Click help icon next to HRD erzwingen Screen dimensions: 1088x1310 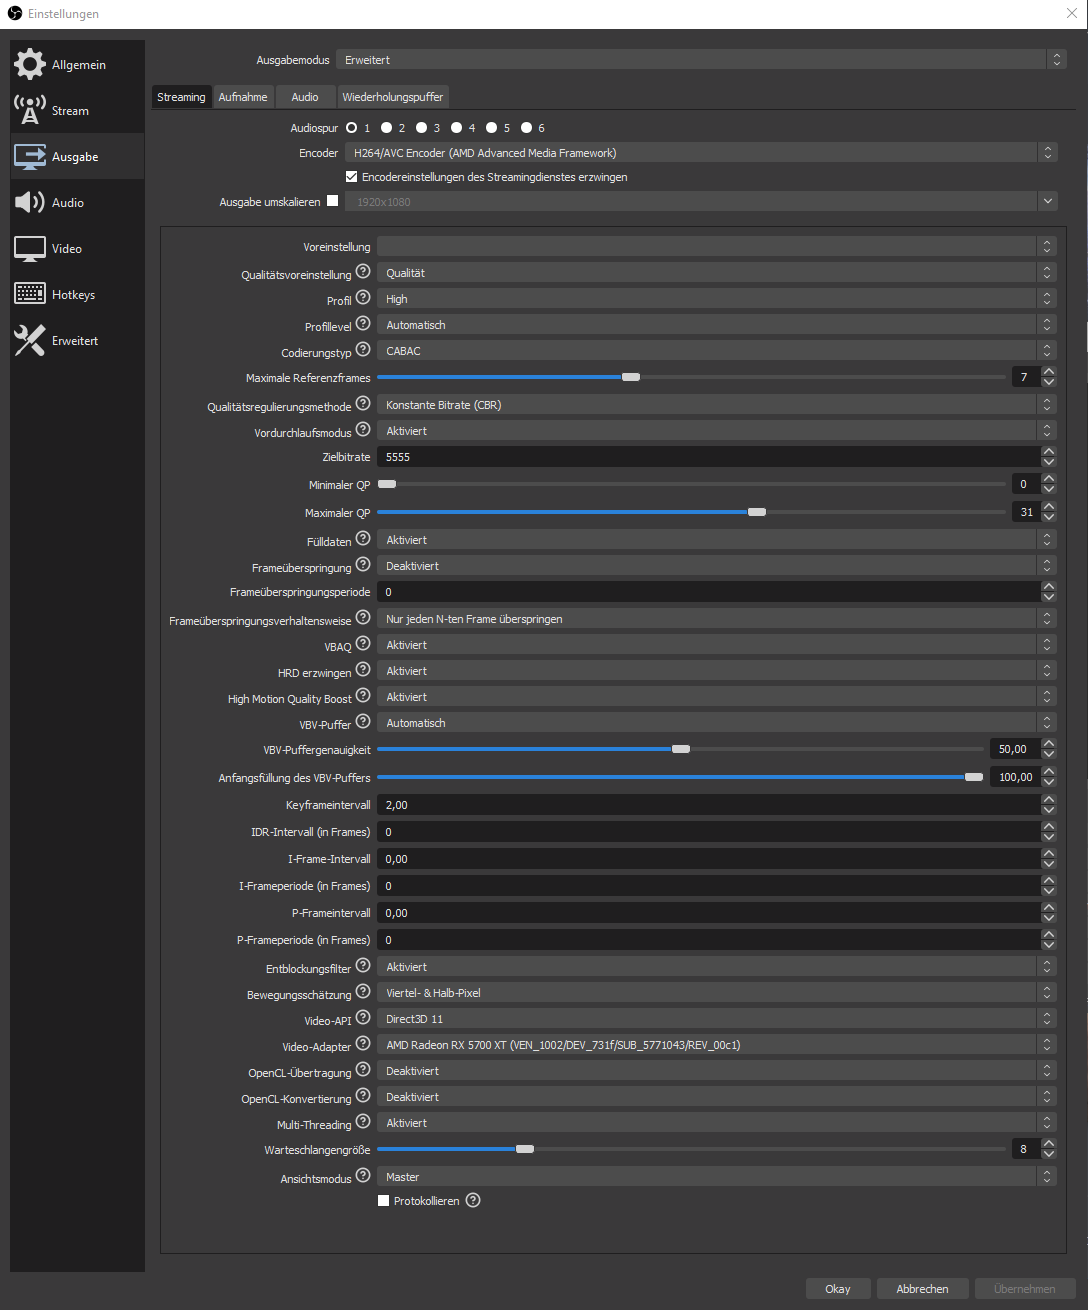[363, 669]
